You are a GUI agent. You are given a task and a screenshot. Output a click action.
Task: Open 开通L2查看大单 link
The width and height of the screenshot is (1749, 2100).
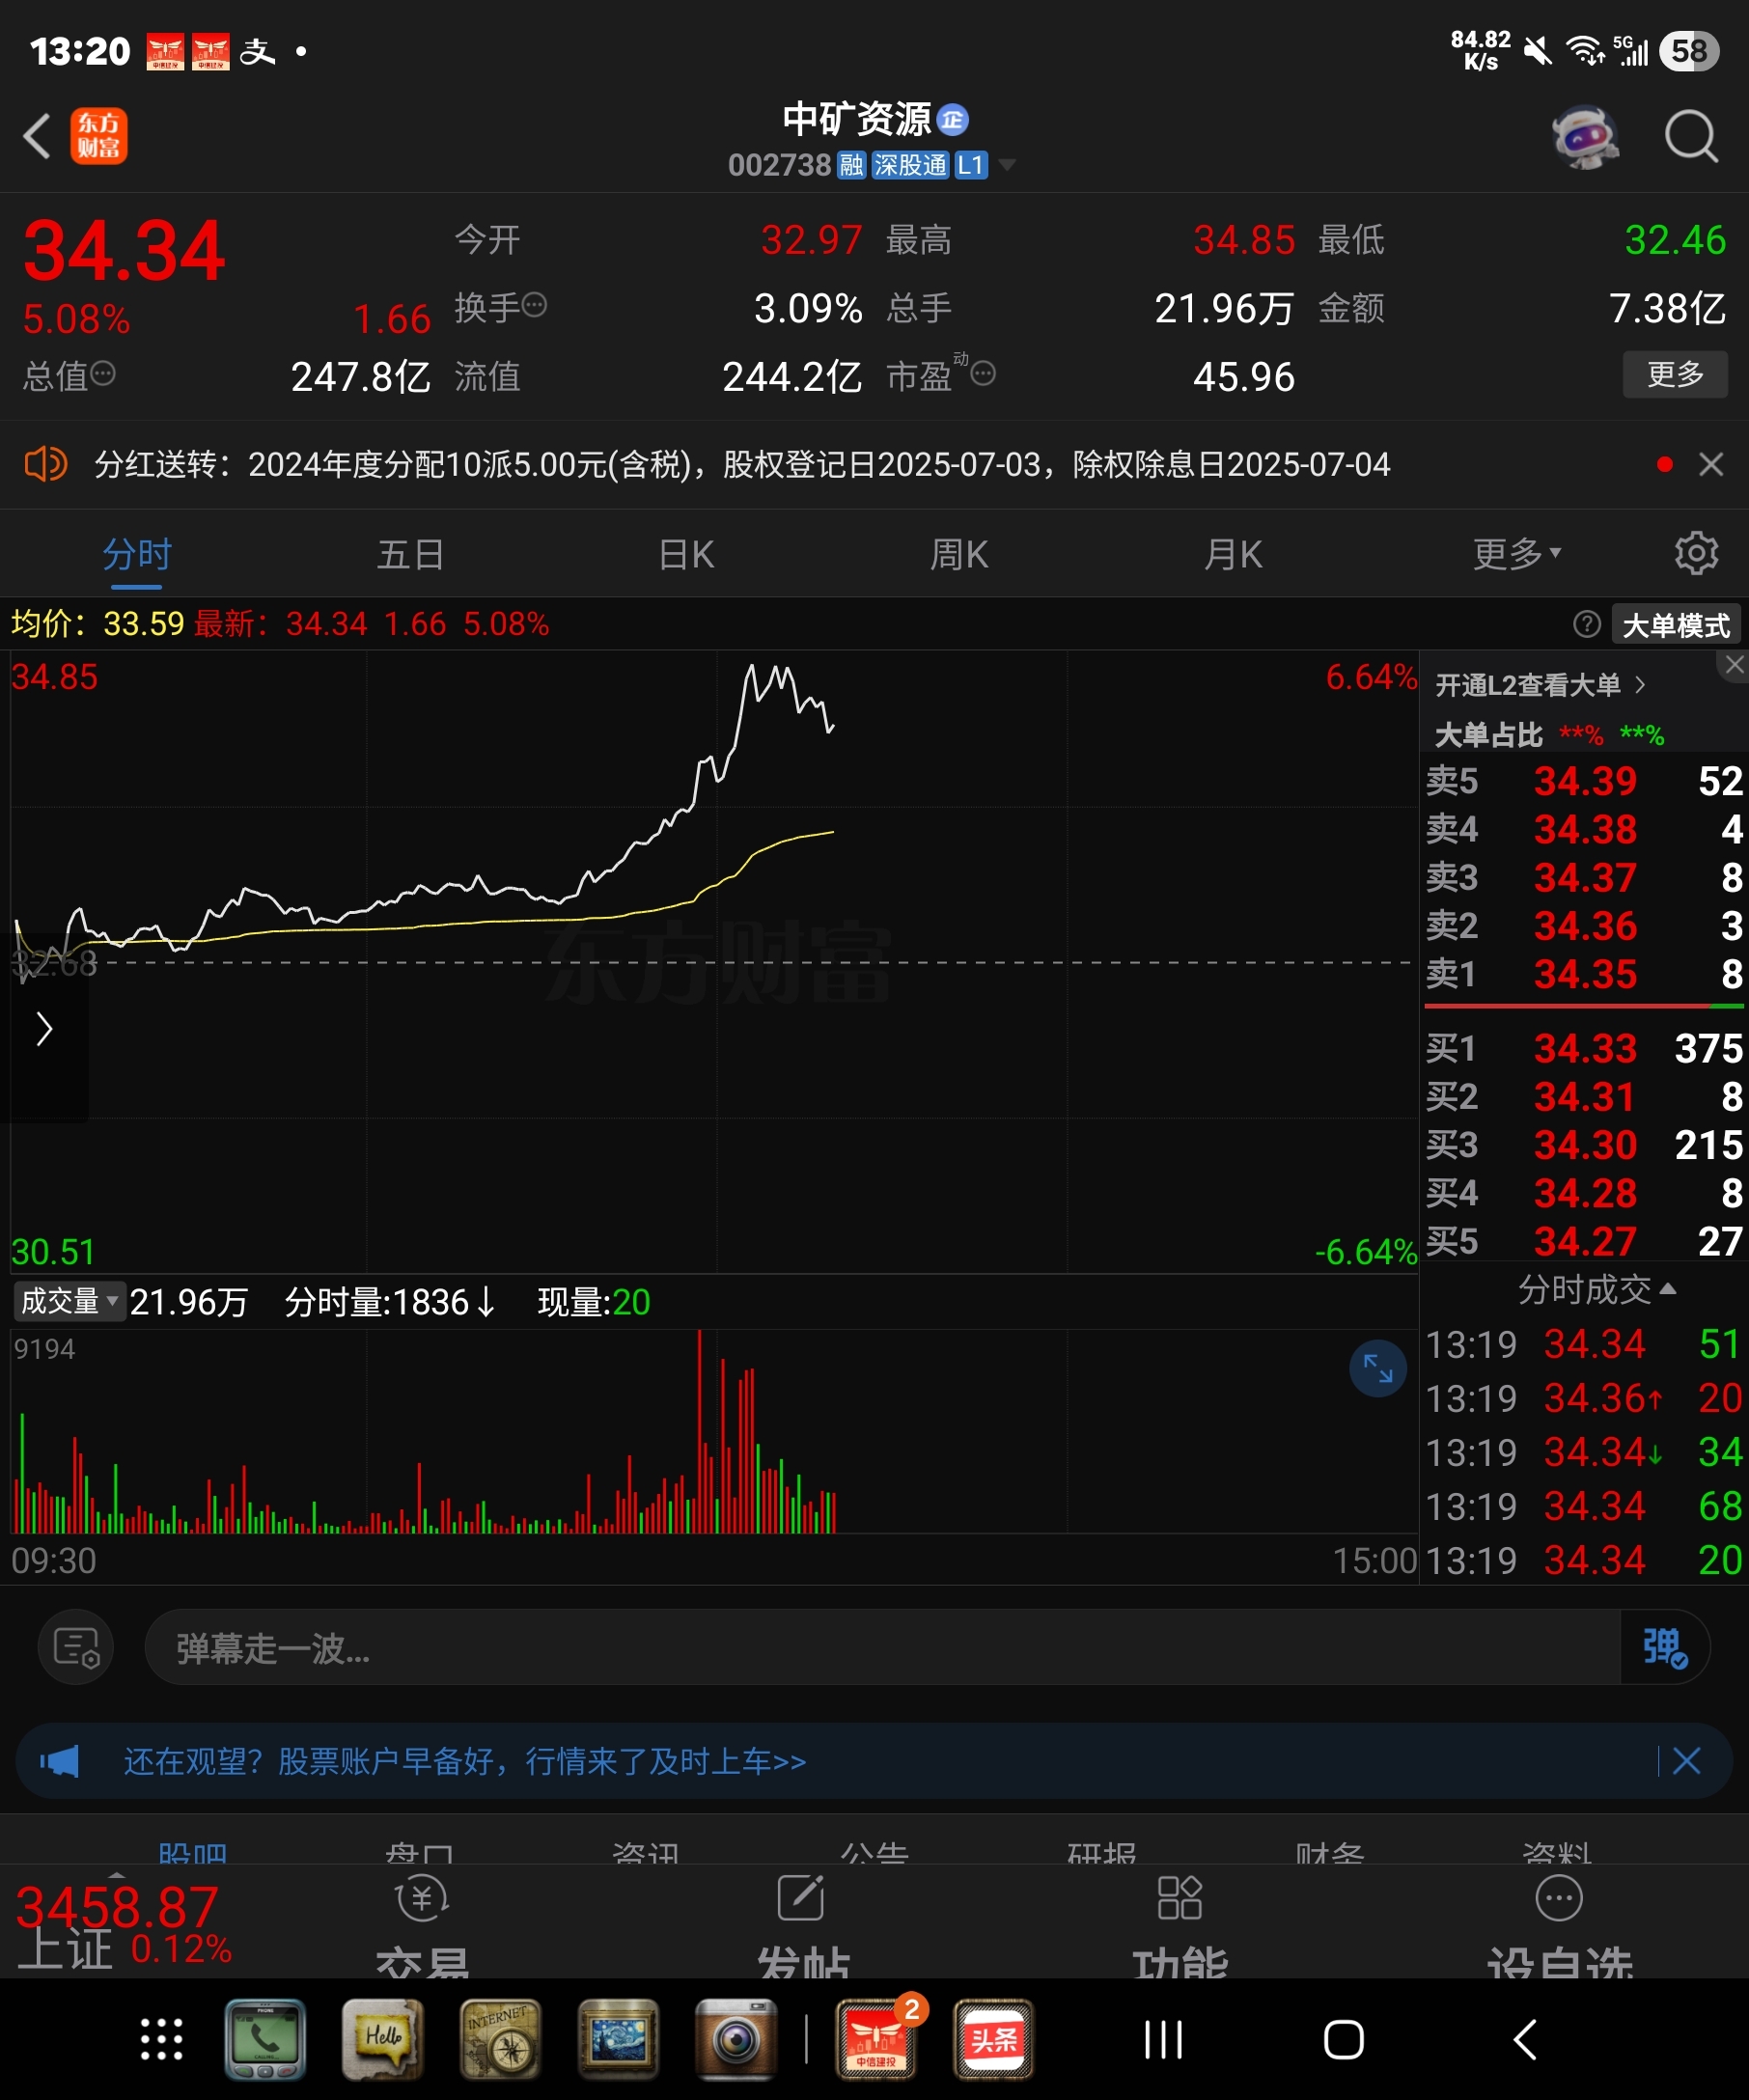click(1540, 685)
